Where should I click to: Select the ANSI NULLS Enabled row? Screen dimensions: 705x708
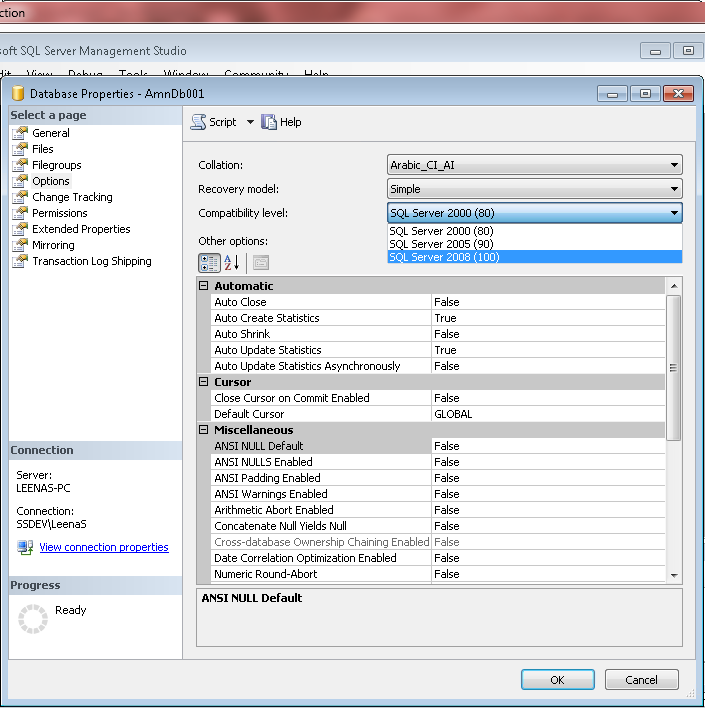438,462
